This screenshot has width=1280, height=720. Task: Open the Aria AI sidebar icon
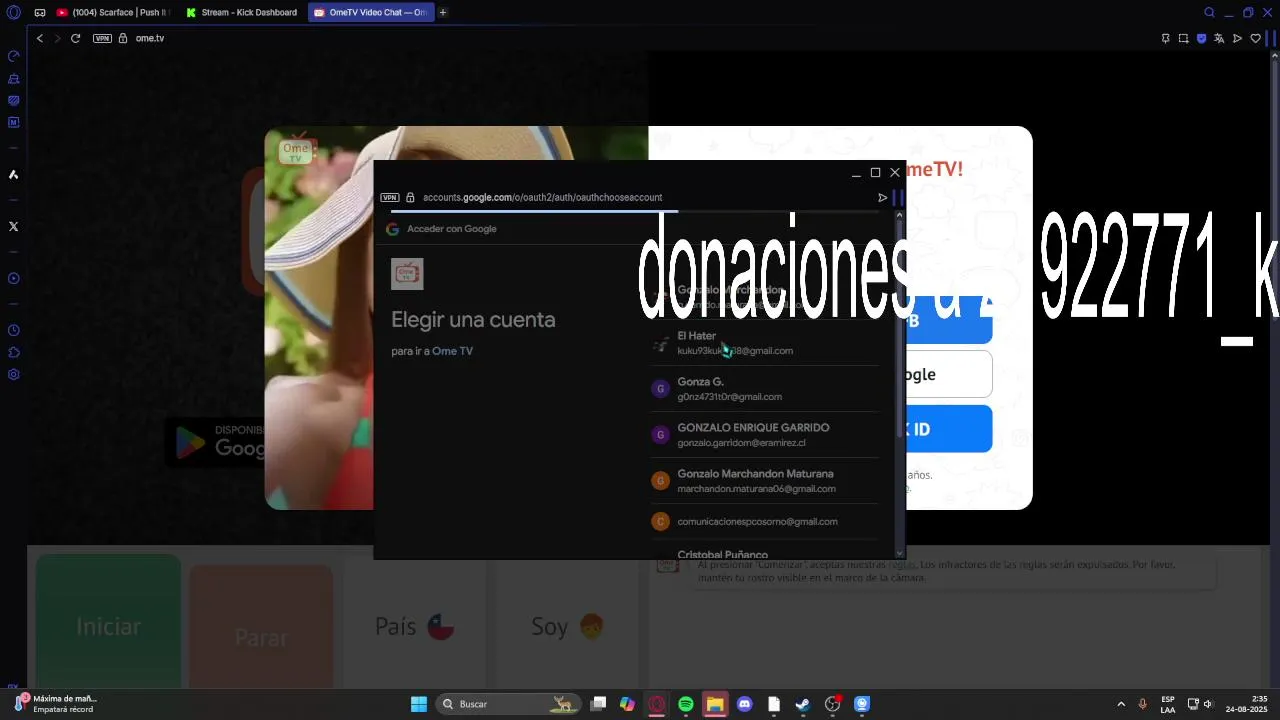[14, 175]
